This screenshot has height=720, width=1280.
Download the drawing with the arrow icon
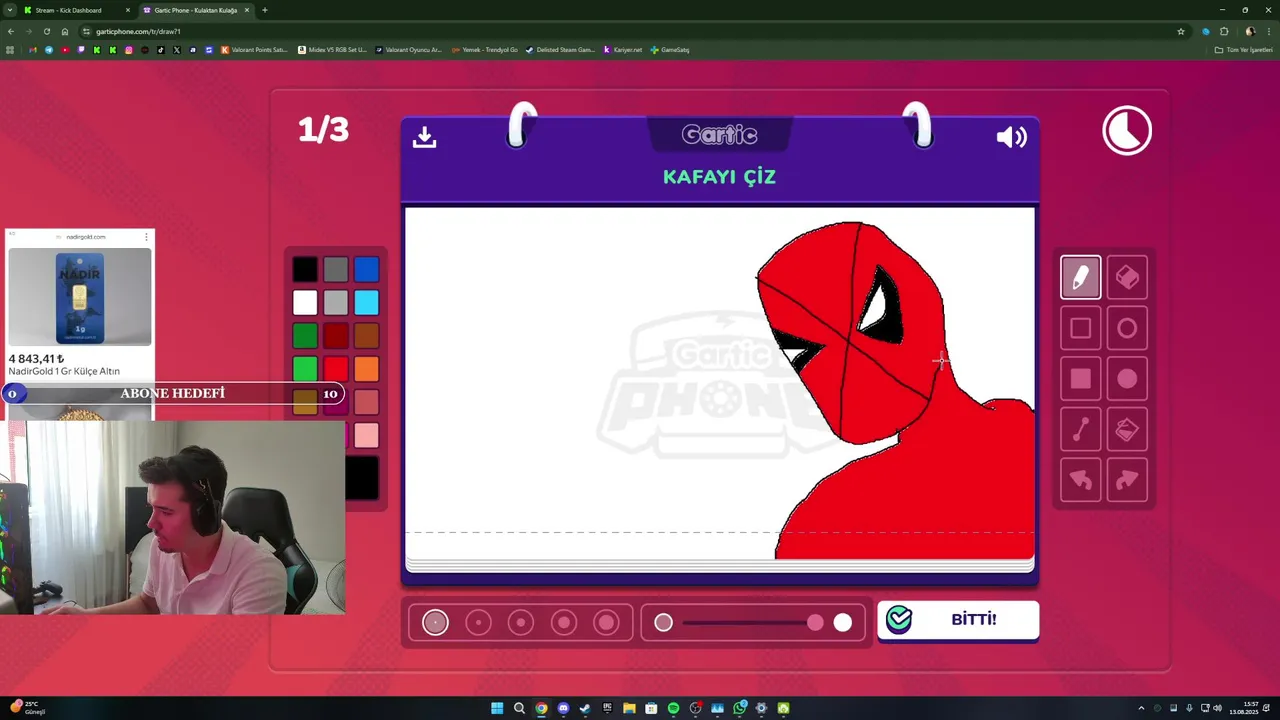tap(424, 137)
